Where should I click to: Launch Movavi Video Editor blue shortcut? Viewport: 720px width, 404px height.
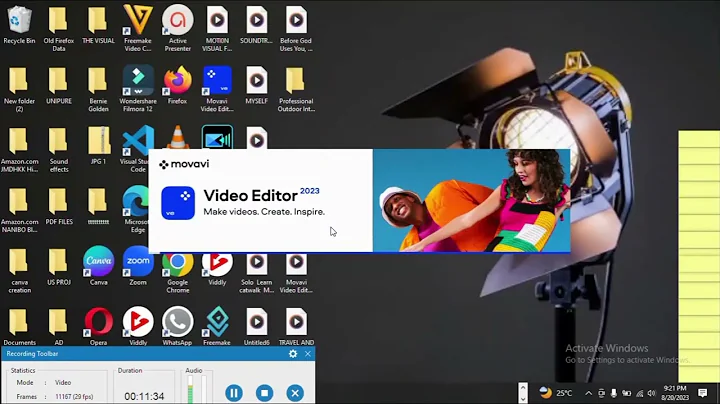coord(217,89)
